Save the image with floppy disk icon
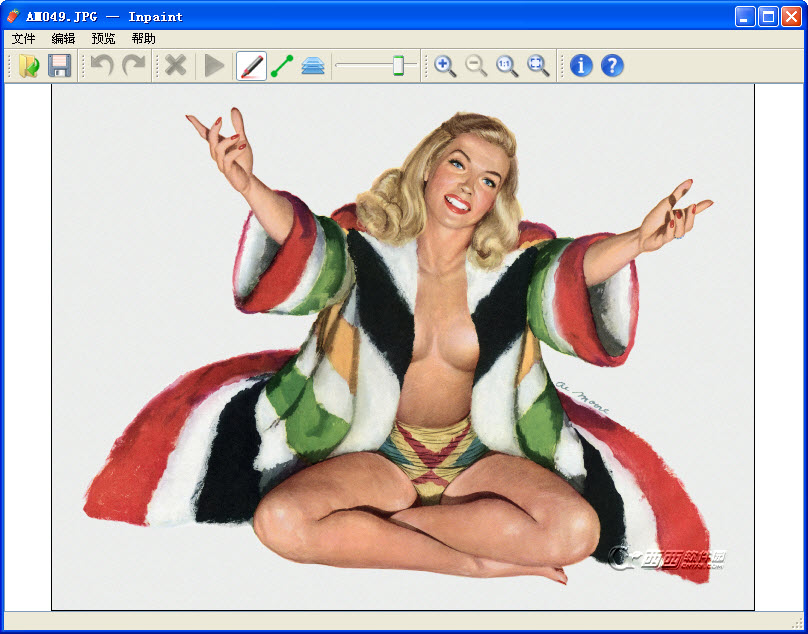The width and height of the screenshot is (808, 634). [59, 66]
